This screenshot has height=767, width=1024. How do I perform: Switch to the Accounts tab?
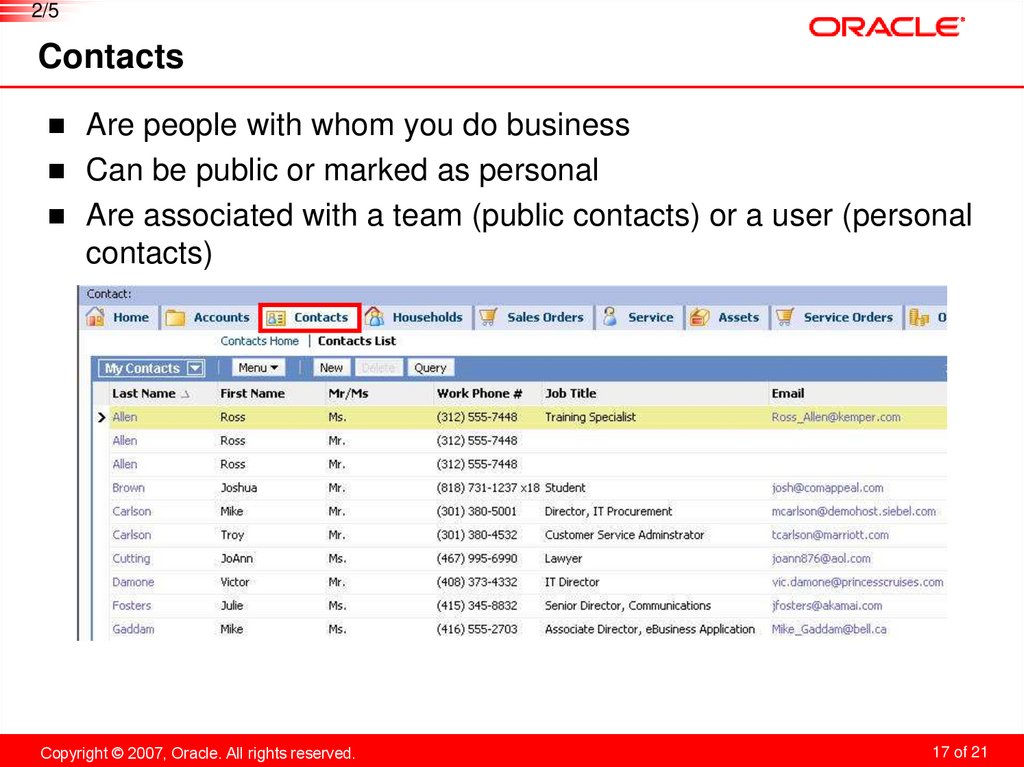pos(208,318)
